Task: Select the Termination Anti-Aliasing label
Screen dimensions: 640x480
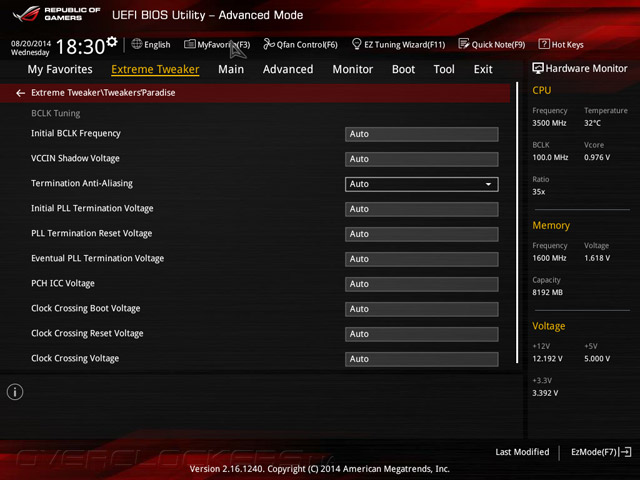Action: click(82, 183)
